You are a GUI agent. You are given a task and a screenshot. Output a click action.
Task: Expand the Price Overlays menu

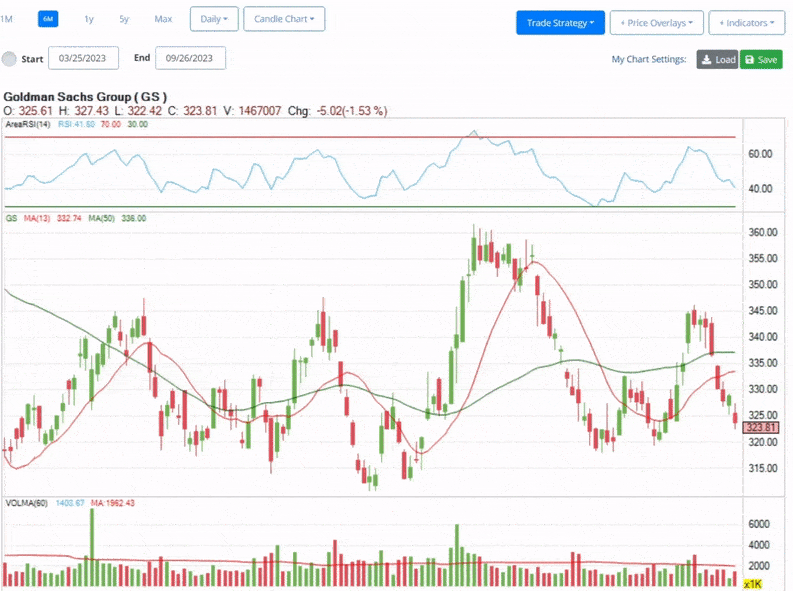(x=656, y=22)
